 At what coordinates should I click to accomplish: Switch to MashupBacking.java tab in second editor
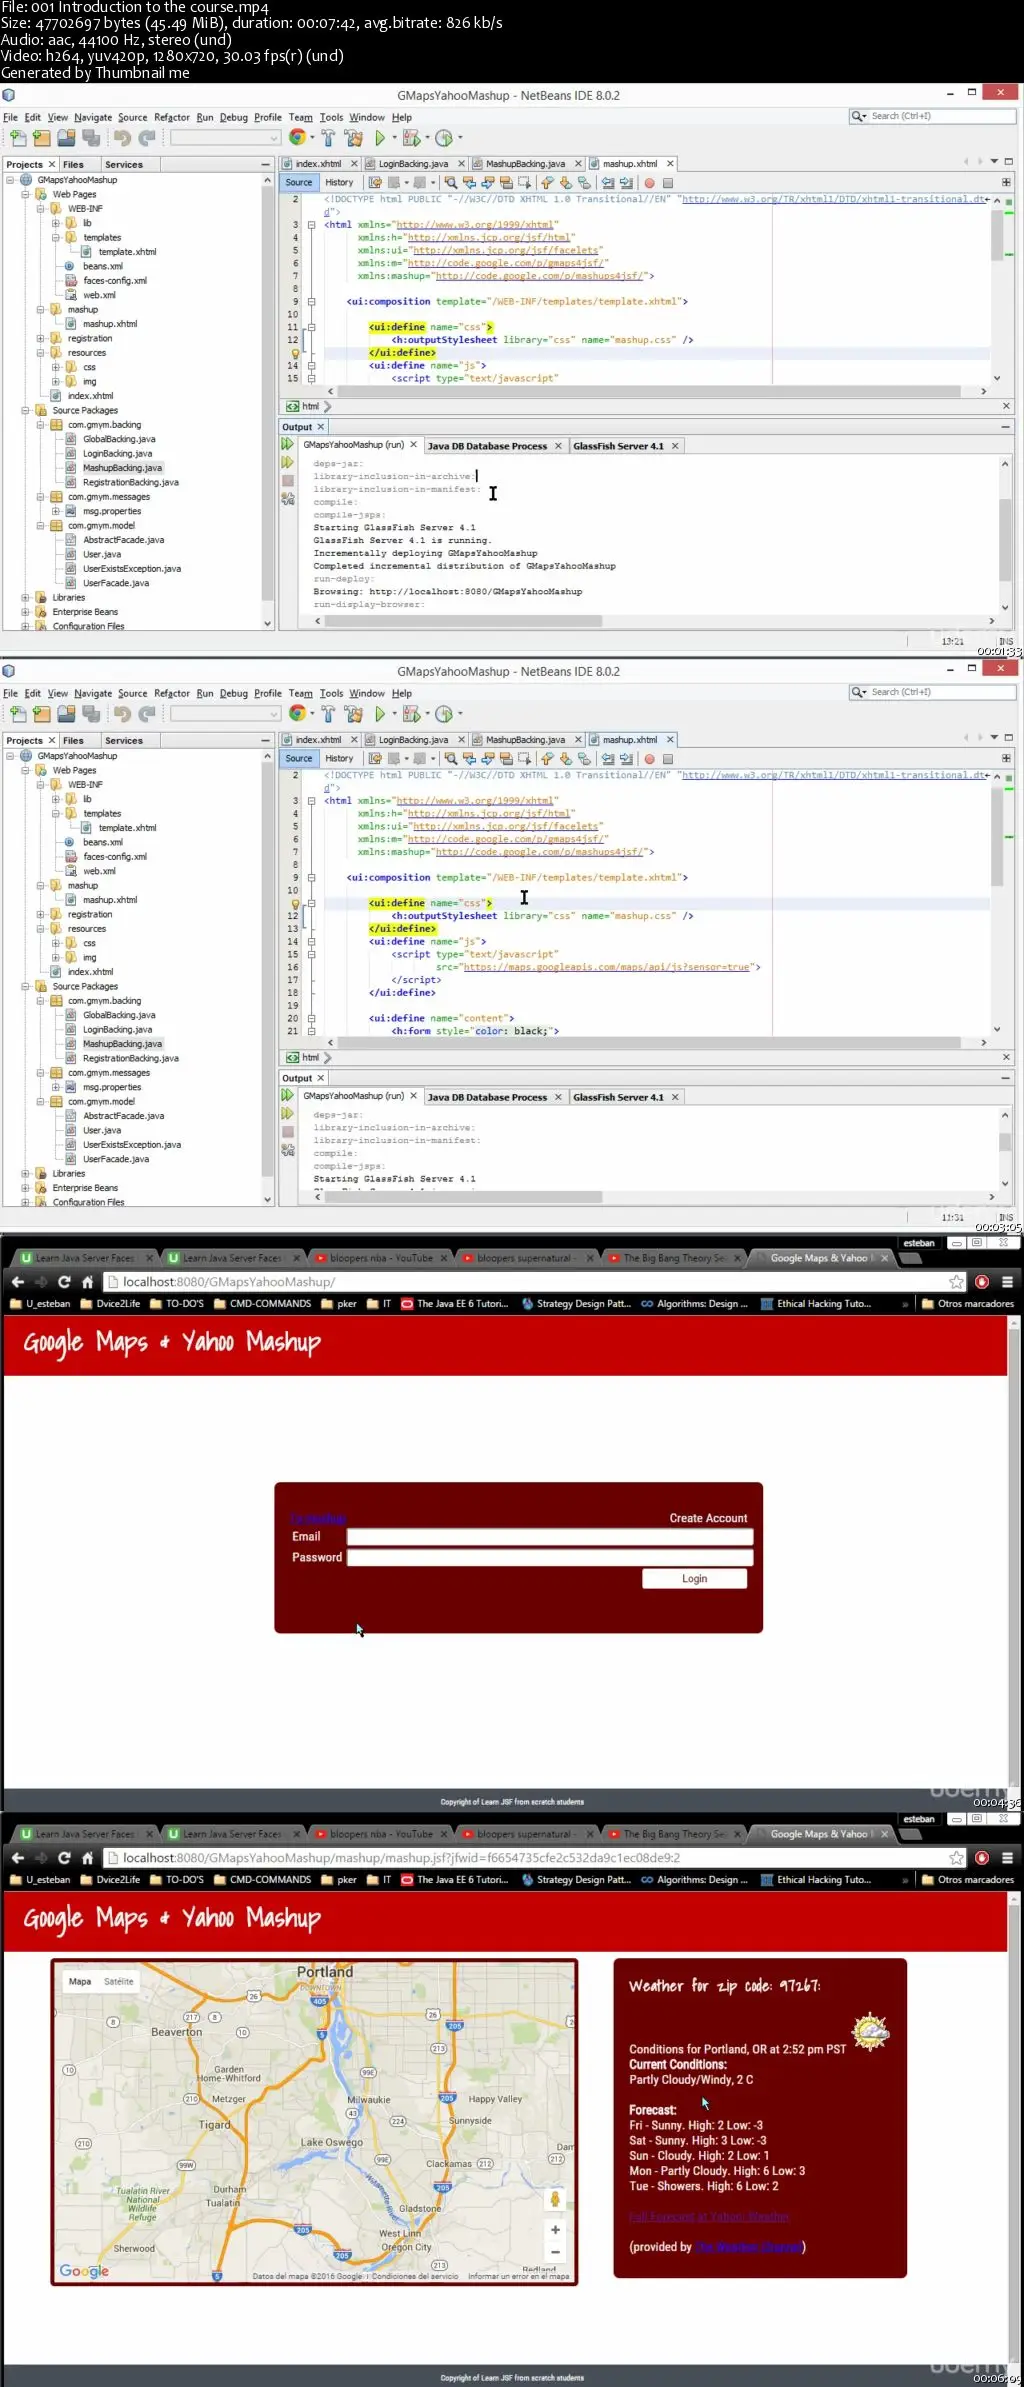[x=525, y=740]
